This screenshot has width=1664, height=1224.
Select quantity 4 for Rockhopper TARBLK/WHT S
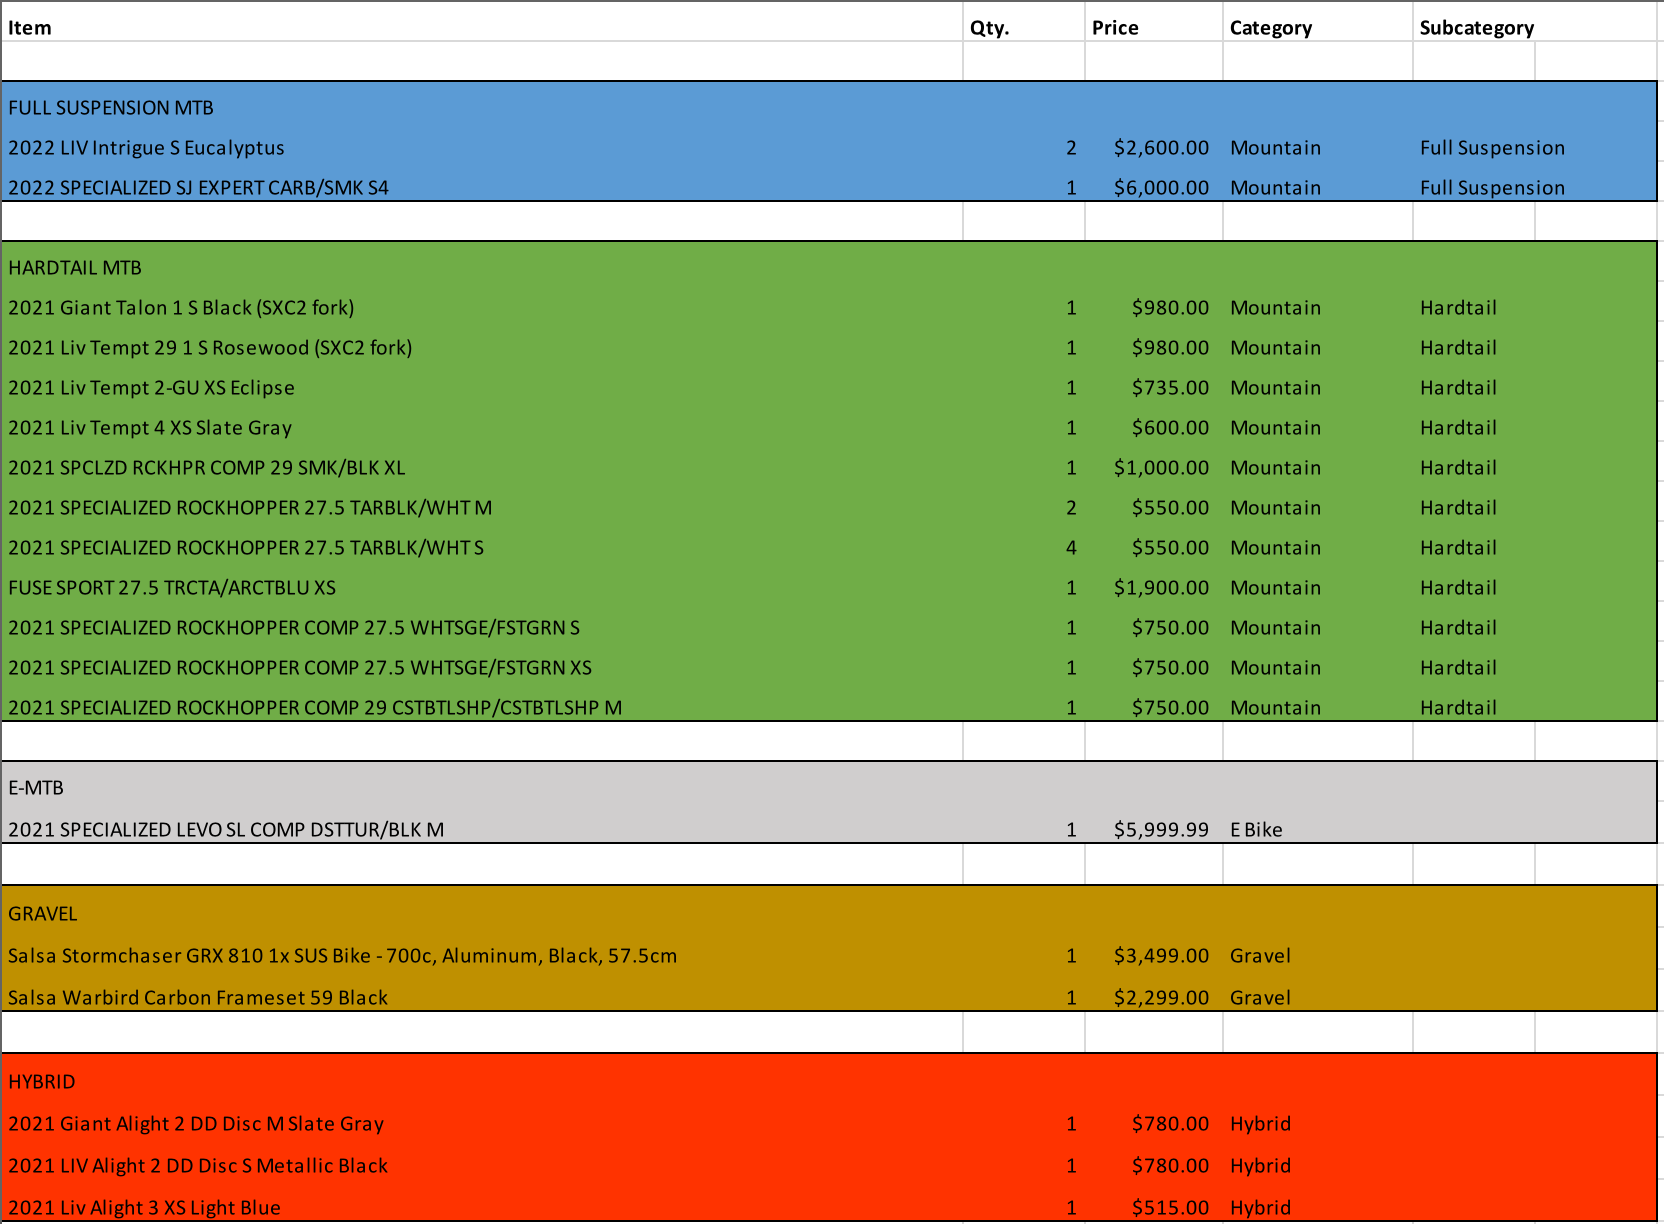click(1071, 548)
